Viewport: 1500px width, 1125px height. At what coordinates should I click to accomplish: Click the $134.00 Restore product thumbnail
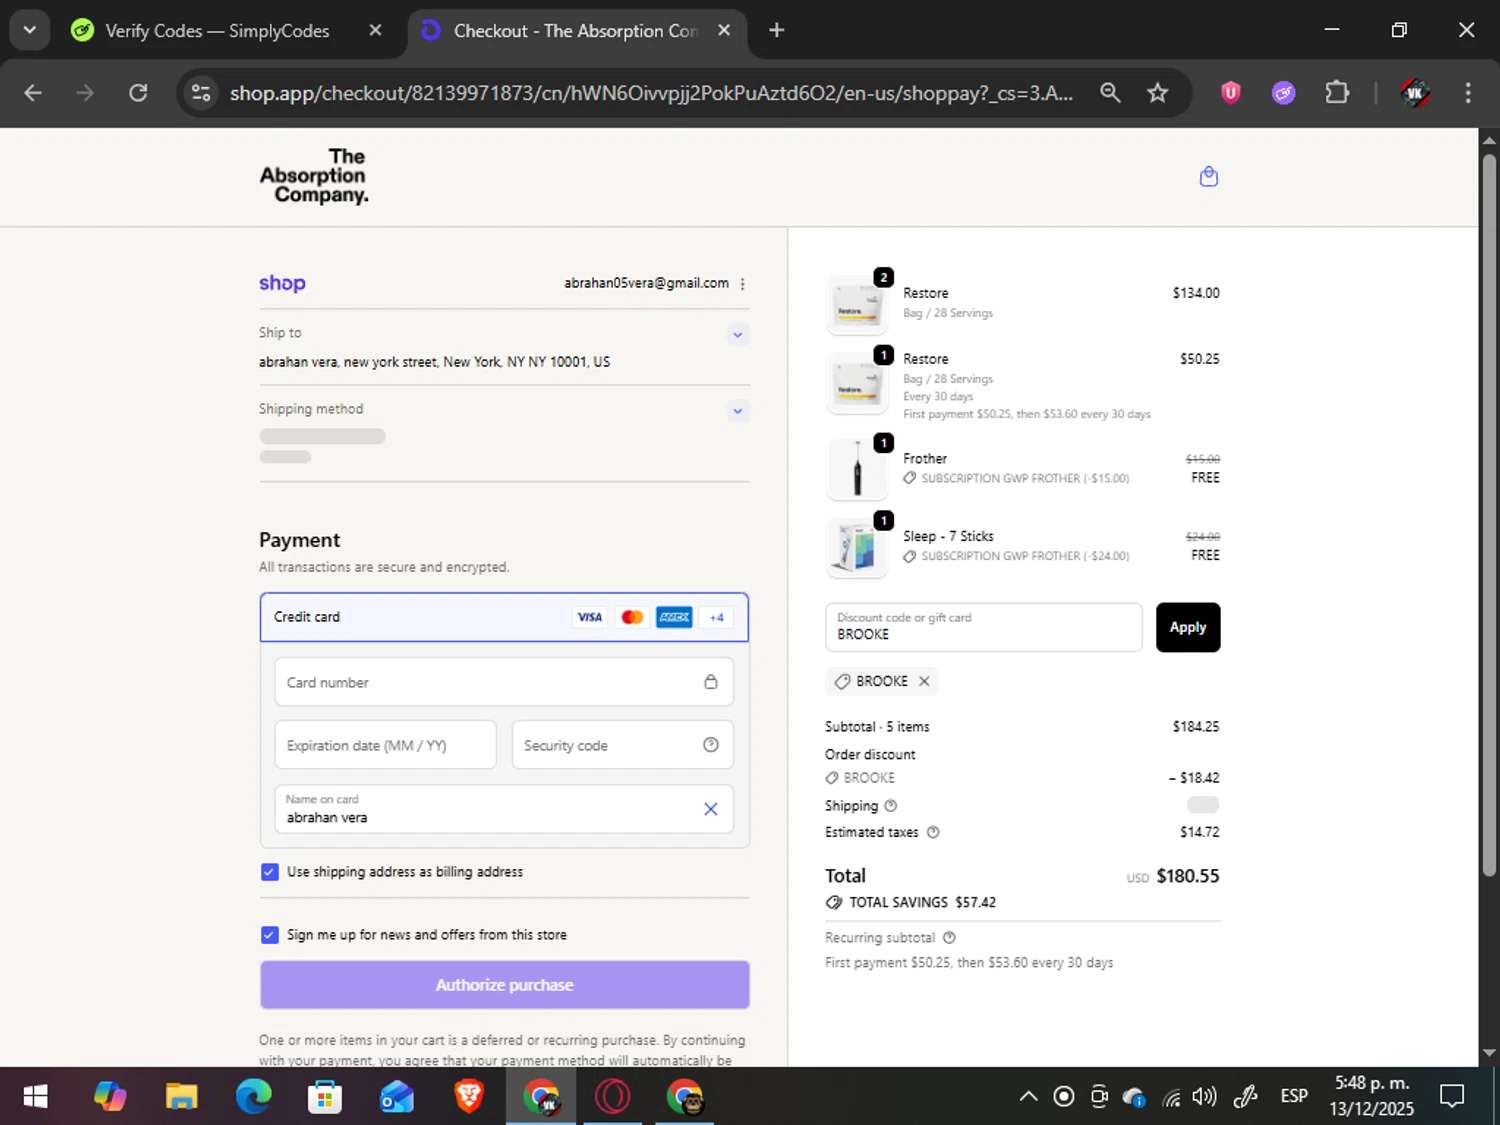click(x=857, y=303)
